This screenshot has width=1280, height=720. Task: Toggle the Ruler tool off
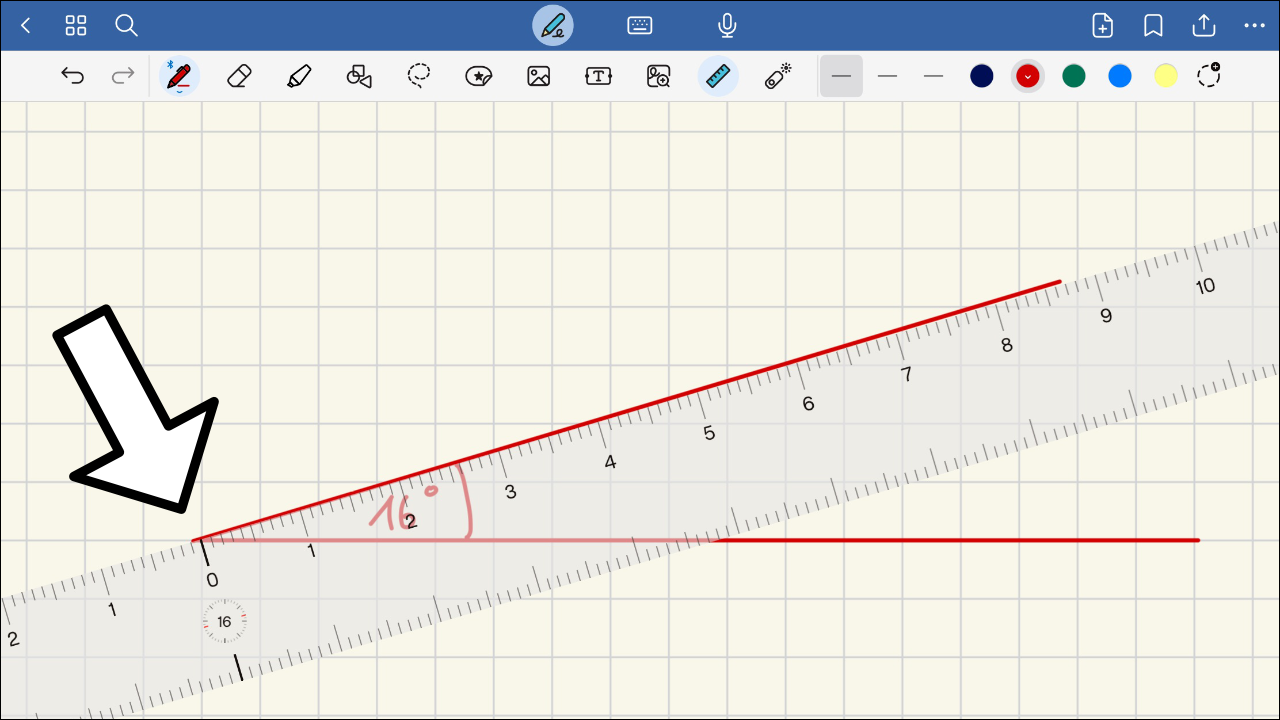click(718, 76)
